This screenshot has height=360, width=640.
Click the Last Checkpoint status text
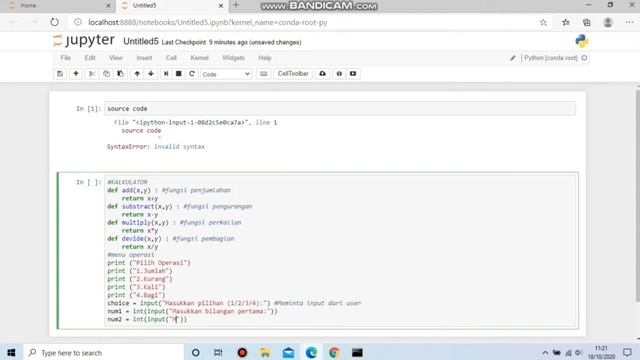click(x=231, y=42)
